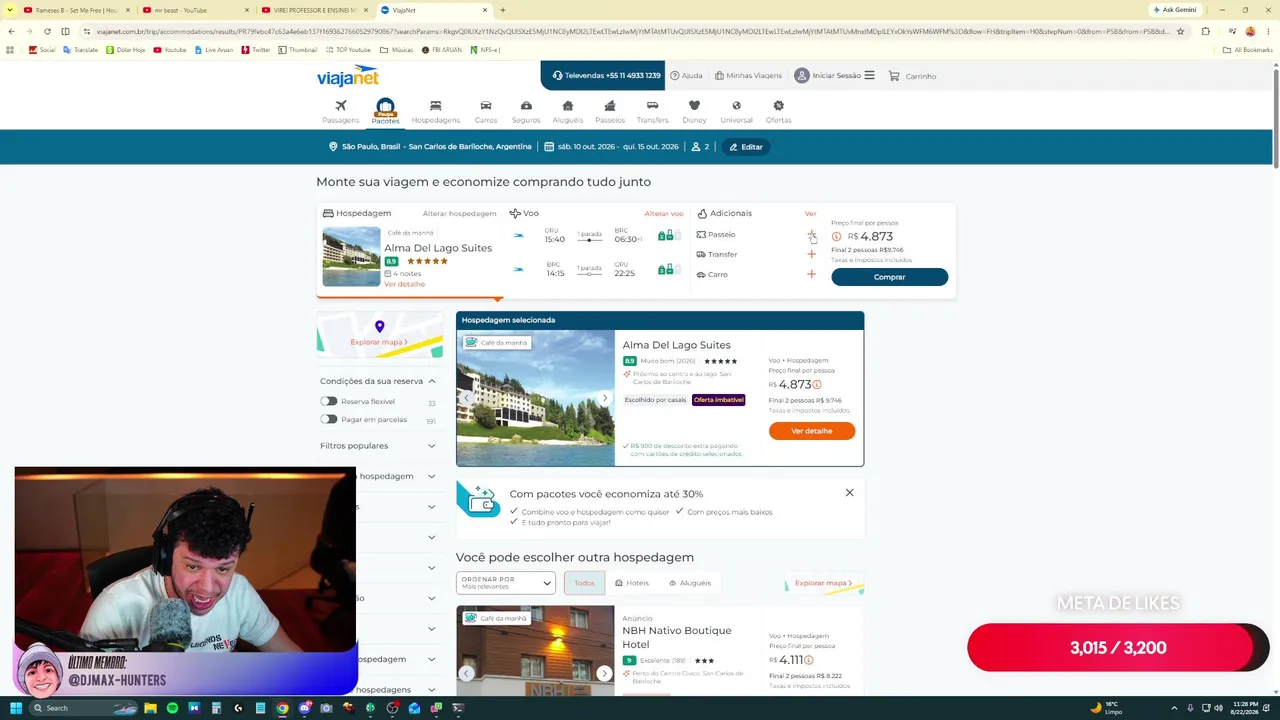Viewport: 1280px width, 720px height.
Task: Click the orange Ver detalhe button
Action: [812, 431]
